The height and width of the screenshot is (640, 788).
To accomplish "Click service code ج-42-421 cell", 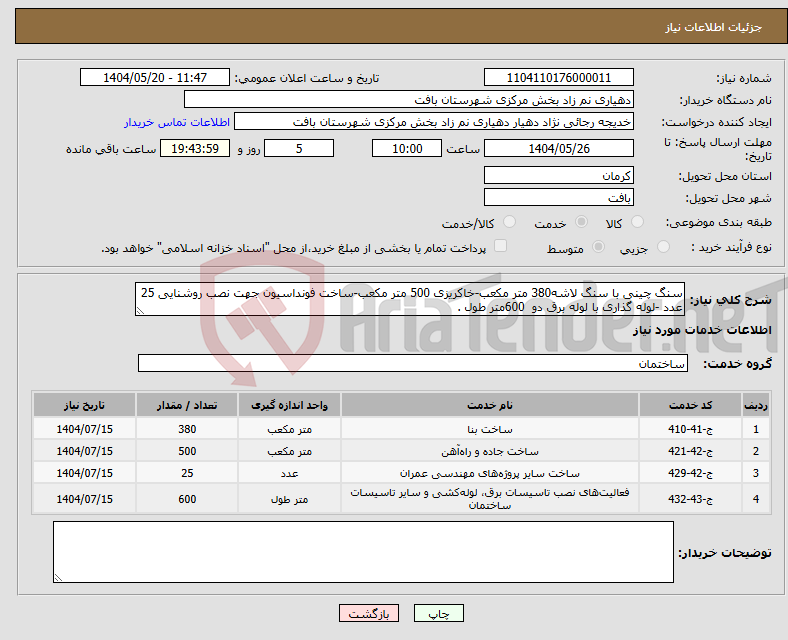I will pyautogui.click(x=691, y=451).
